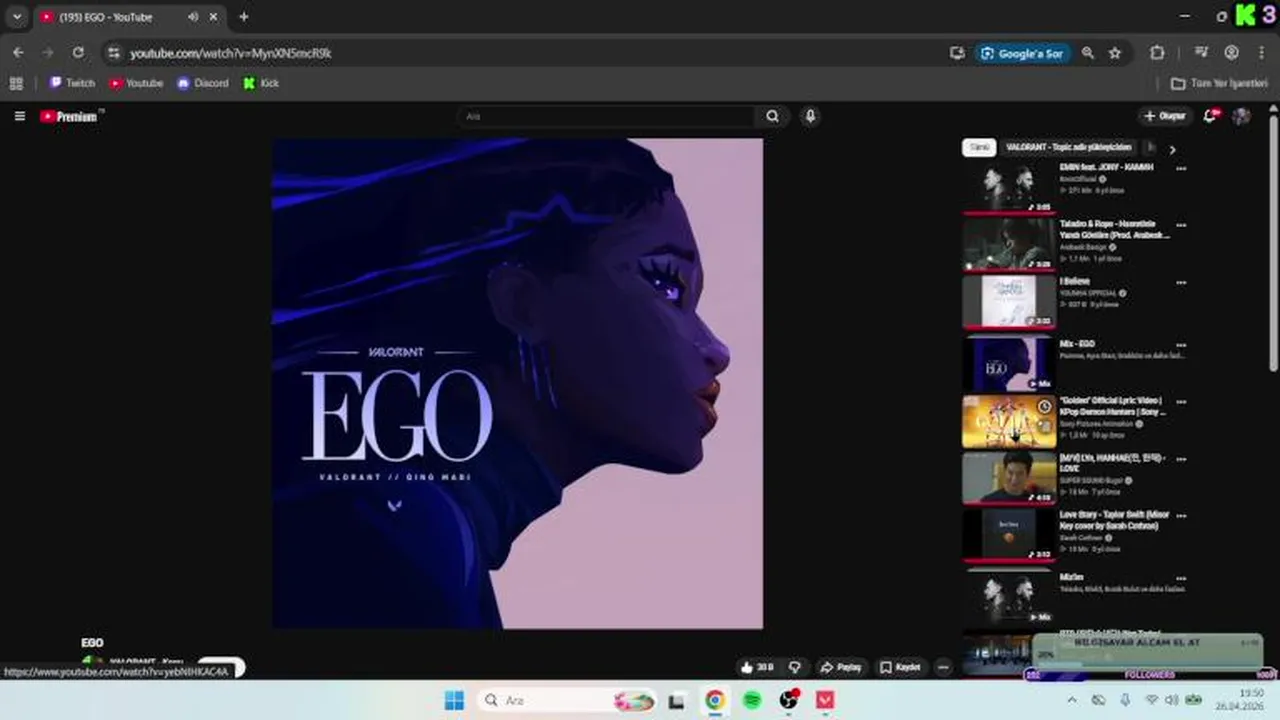This screenshot has width=1280, height=720.
Task: Open Spotify from the taskbar
Action: tap(752, 700)
